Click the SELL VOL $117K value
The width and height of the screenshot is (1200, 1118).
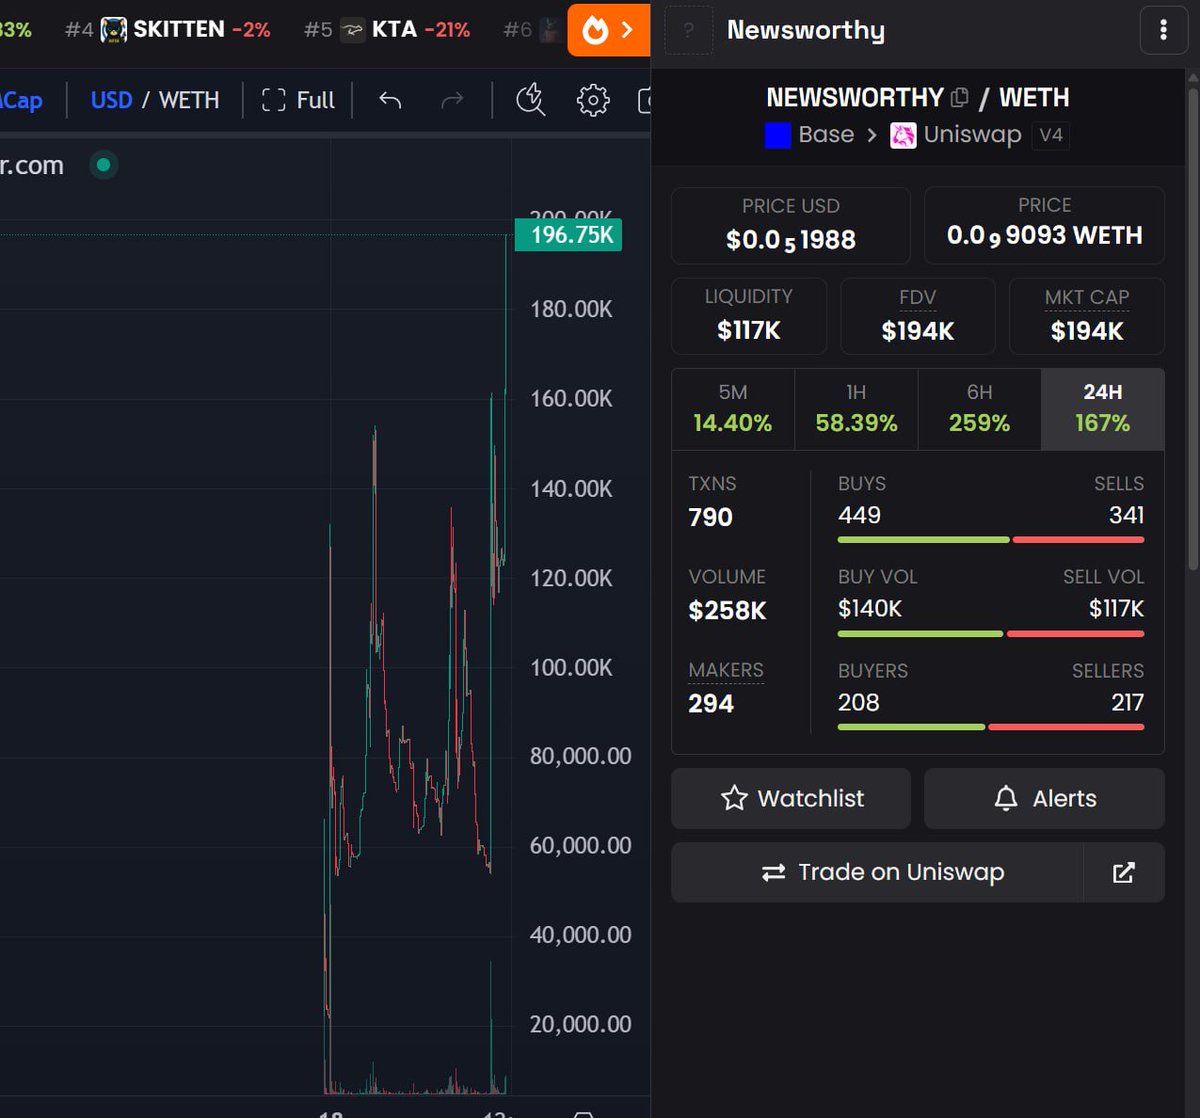1116,608
